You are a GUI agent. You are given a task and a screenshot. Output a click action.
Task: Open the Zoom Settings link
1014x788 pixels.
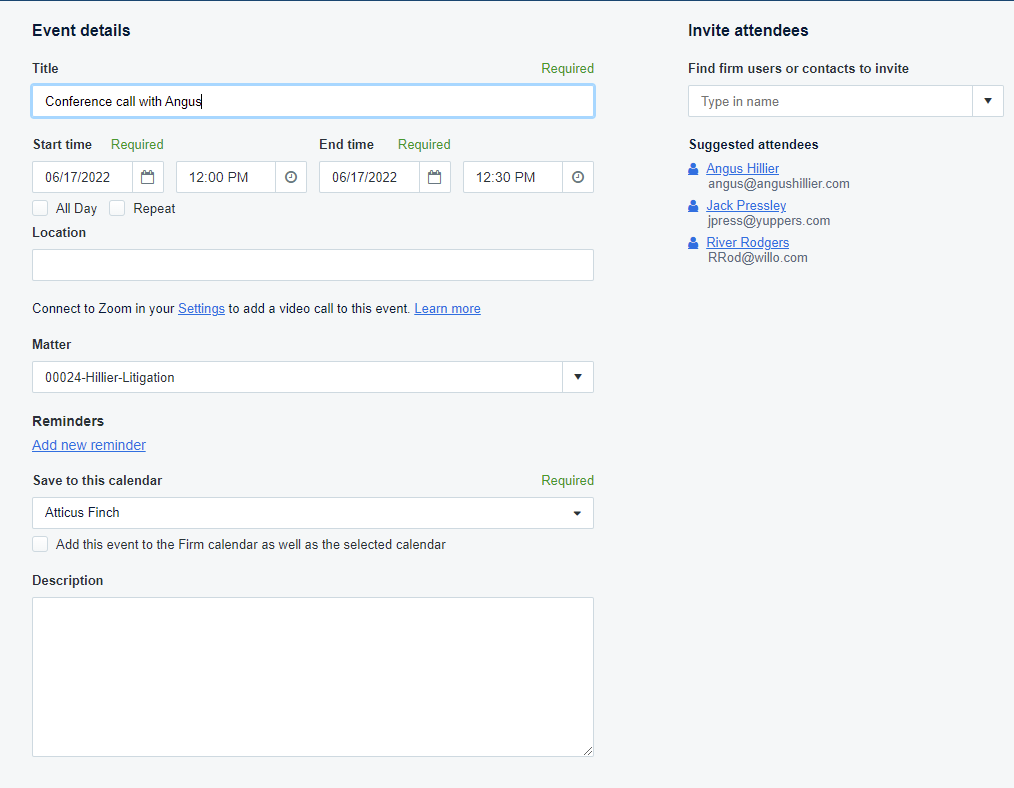(201, 308)
